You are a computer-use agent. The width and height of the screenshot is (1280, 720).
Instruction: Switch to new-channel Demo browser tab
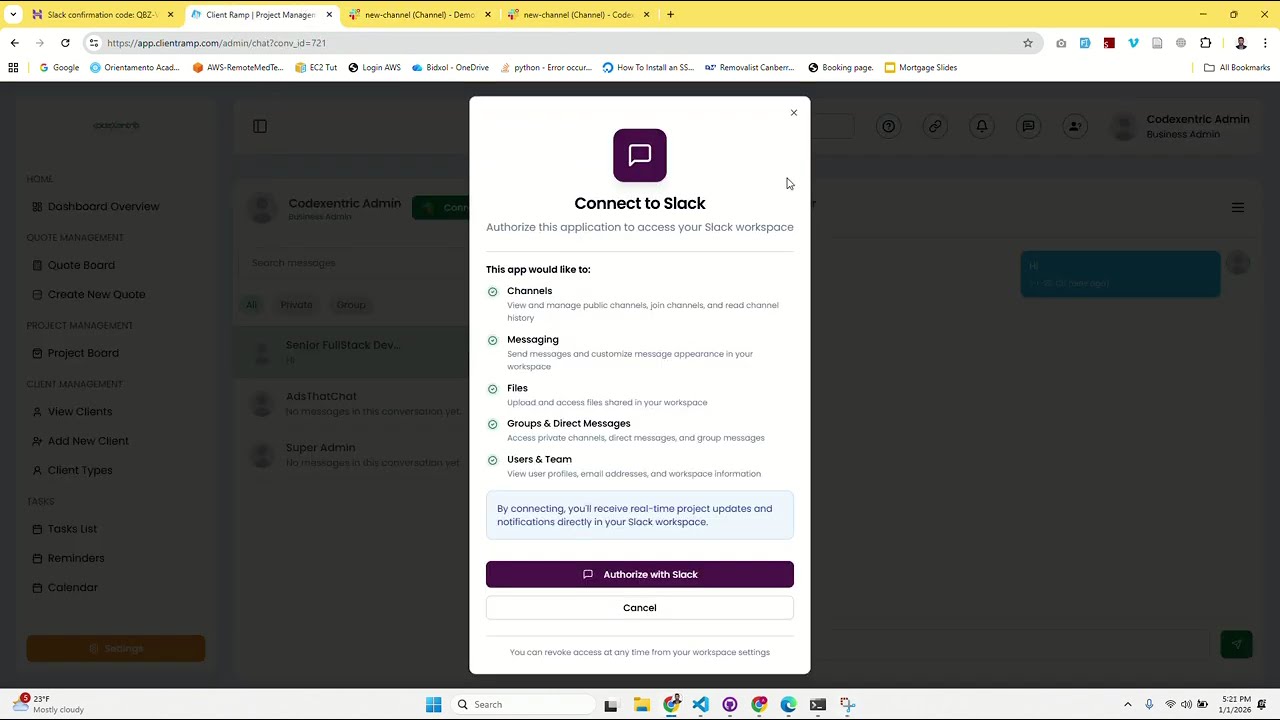click(419, 15)
